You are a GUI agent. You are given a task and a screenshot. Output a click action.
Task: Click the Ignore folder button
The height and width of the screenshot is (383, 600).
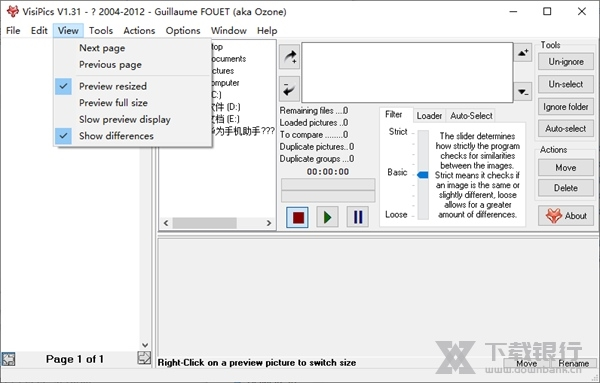566,107
